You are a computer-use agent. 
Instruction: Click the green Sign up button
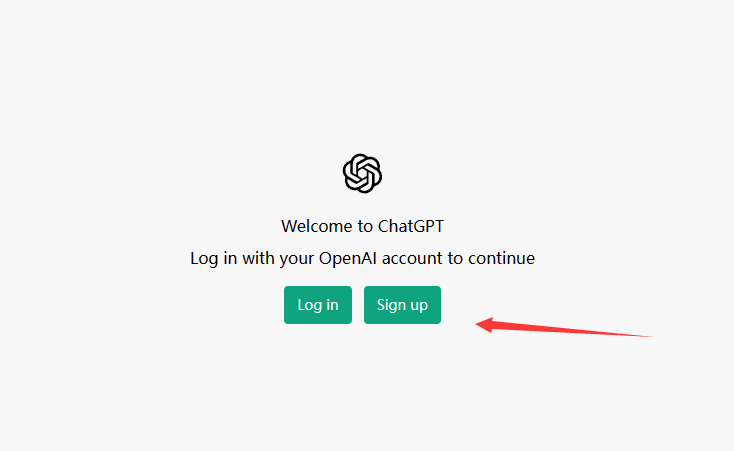(402, 305)
